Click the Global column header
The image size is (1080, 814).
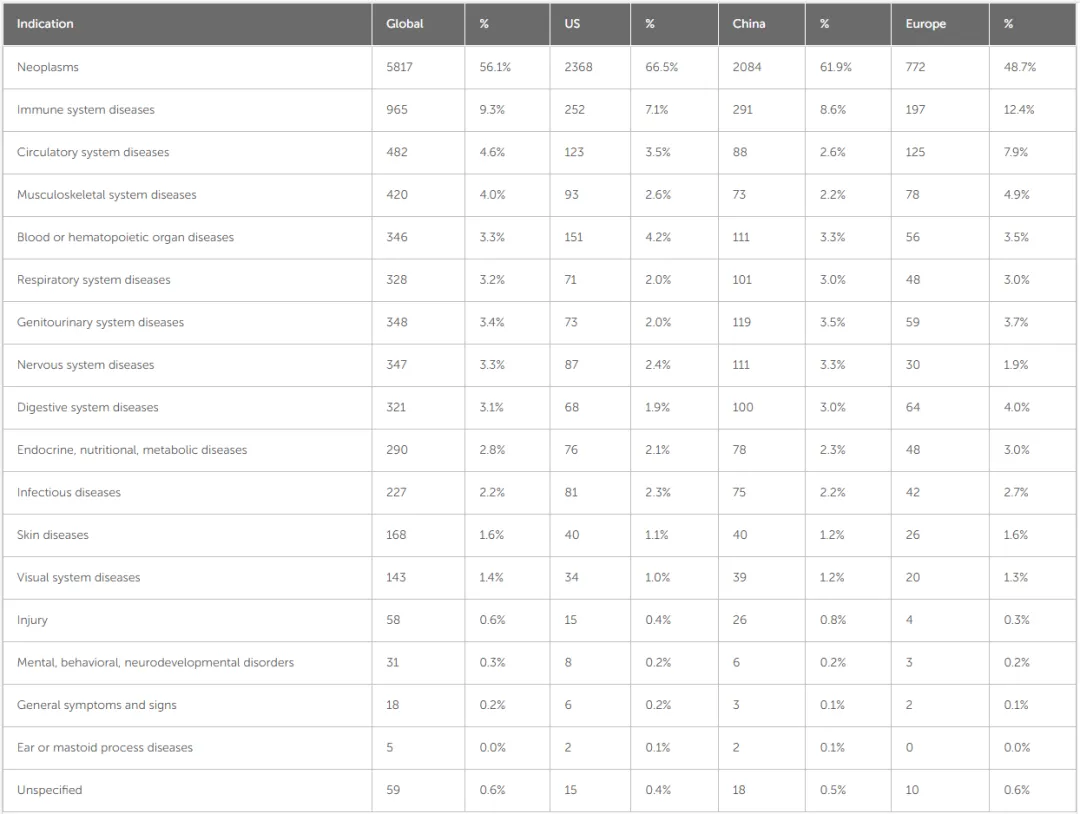[x=404, y=23]
